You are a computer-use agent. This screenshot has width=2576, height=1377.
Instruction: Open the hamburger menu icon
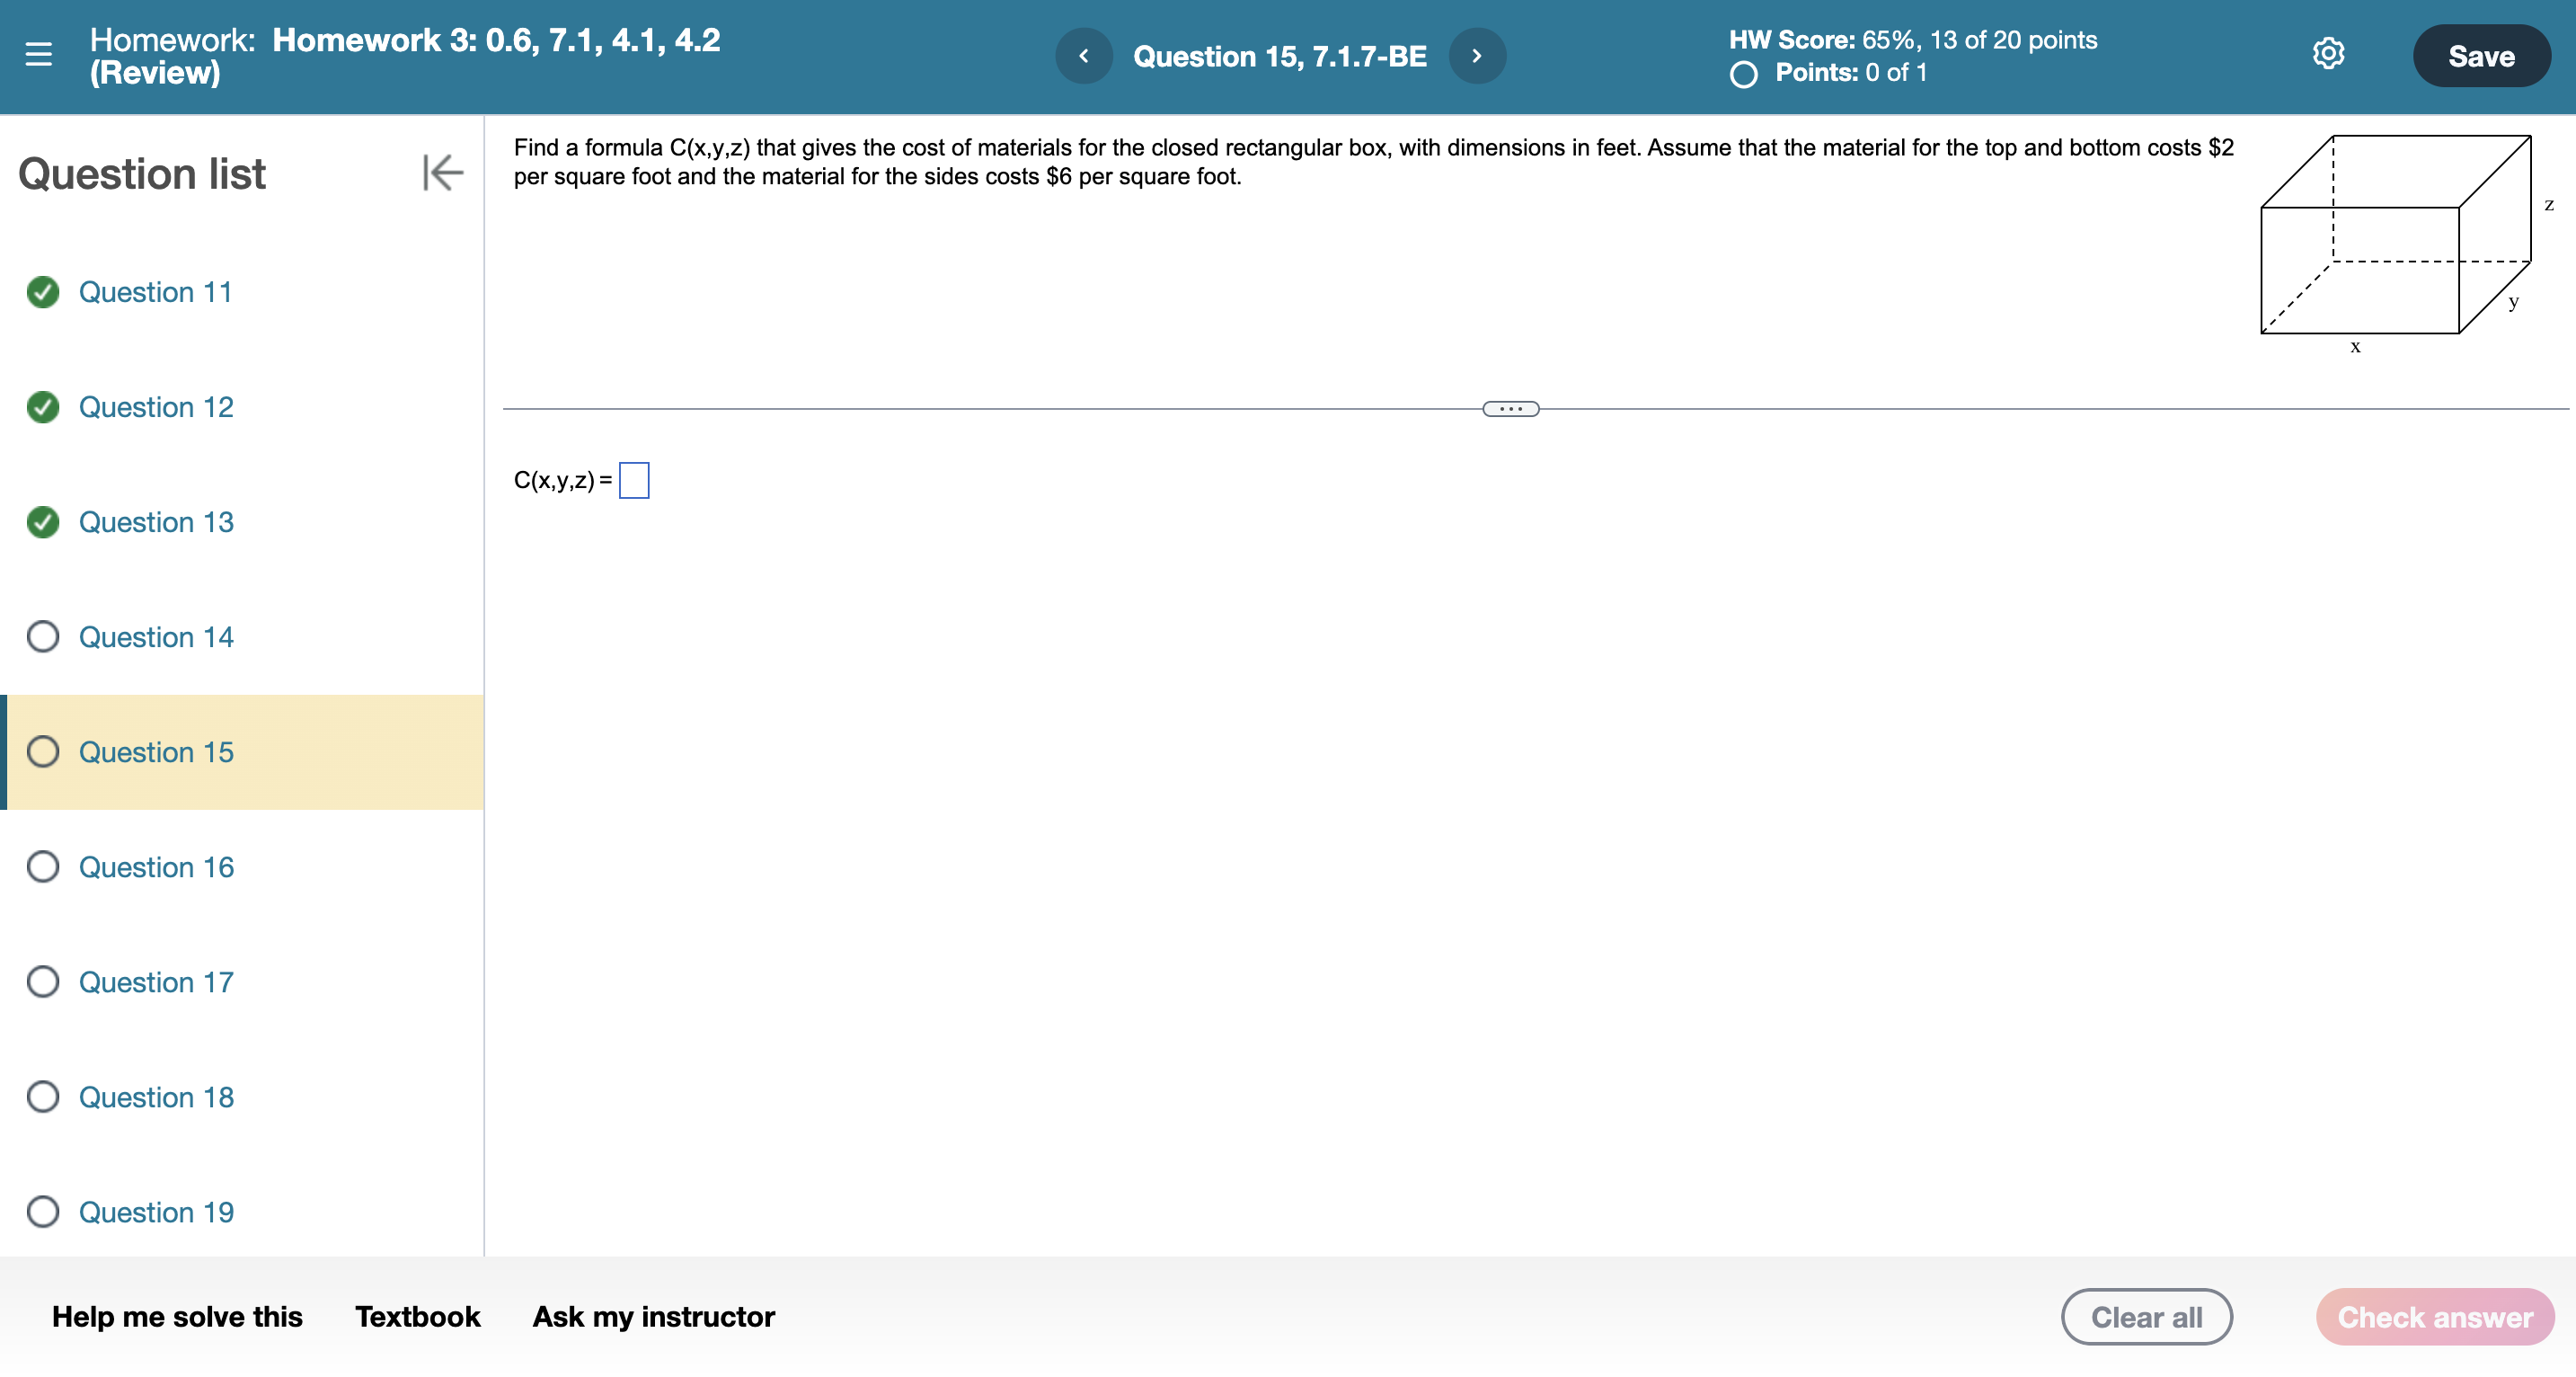38,55
